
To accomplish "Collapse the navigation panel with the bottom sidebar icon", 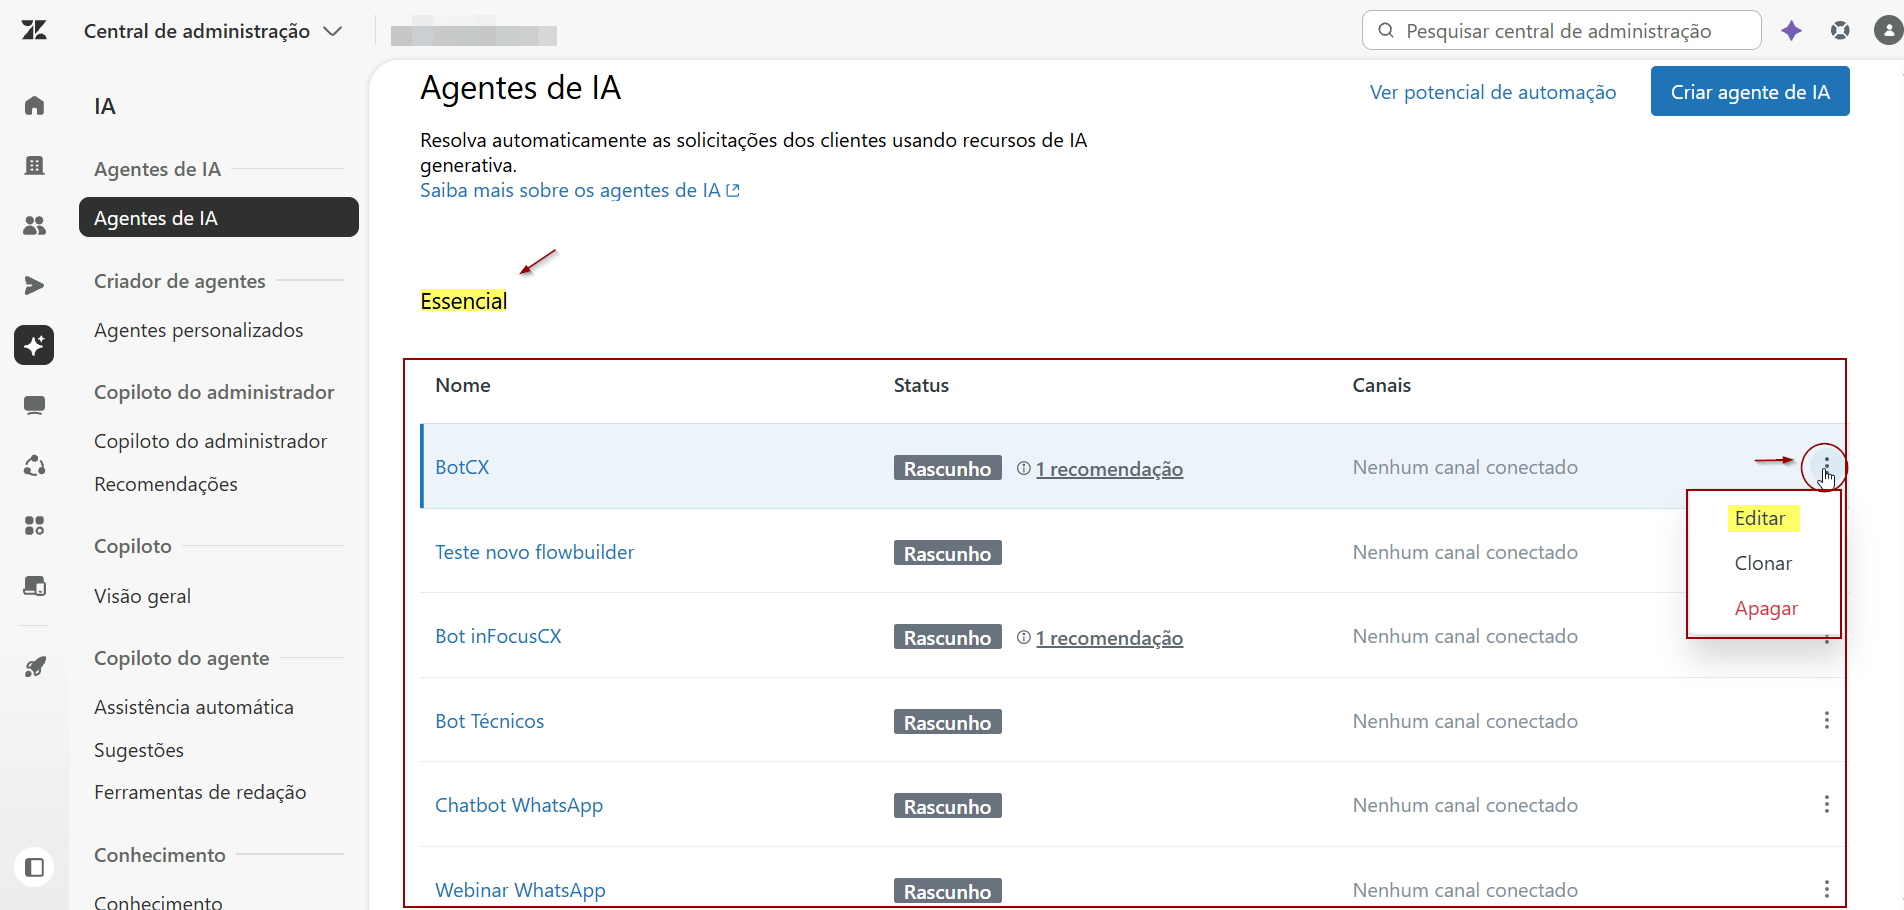I will [x=34, y=867].
